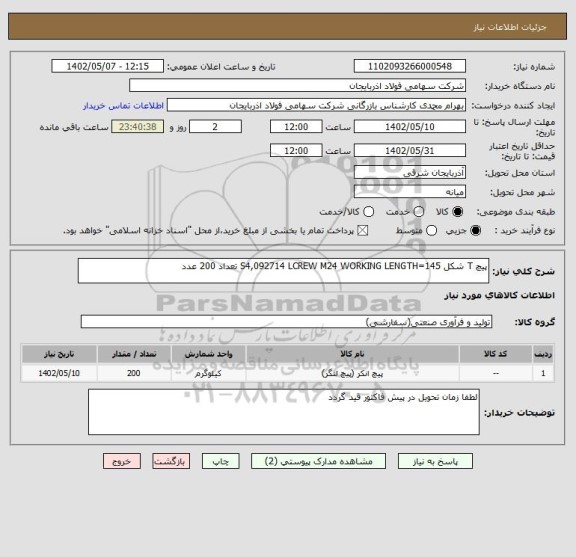Click the خروج exit button
576x557 pixels.
[122, 461]
